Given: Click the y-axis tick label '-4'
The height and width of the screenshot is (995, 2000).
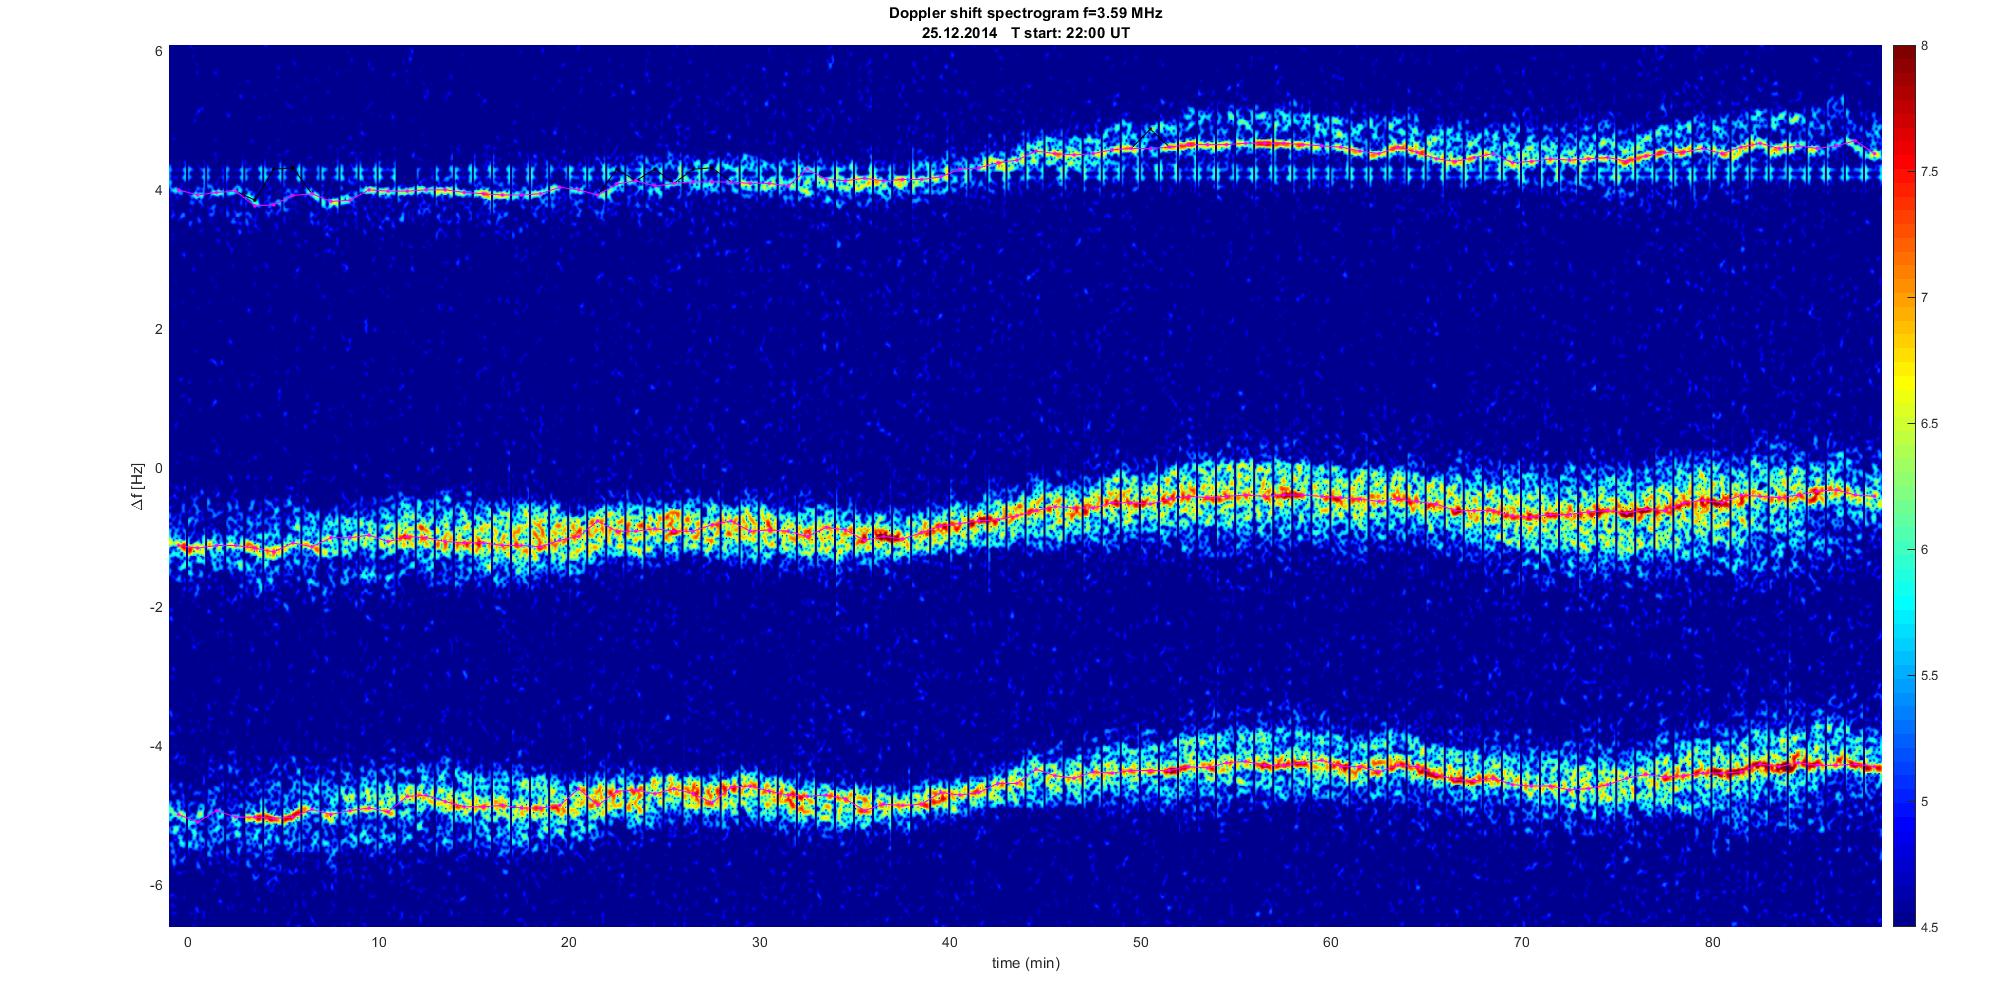Looking at the screenshot, I should click(x=156, y=747).
